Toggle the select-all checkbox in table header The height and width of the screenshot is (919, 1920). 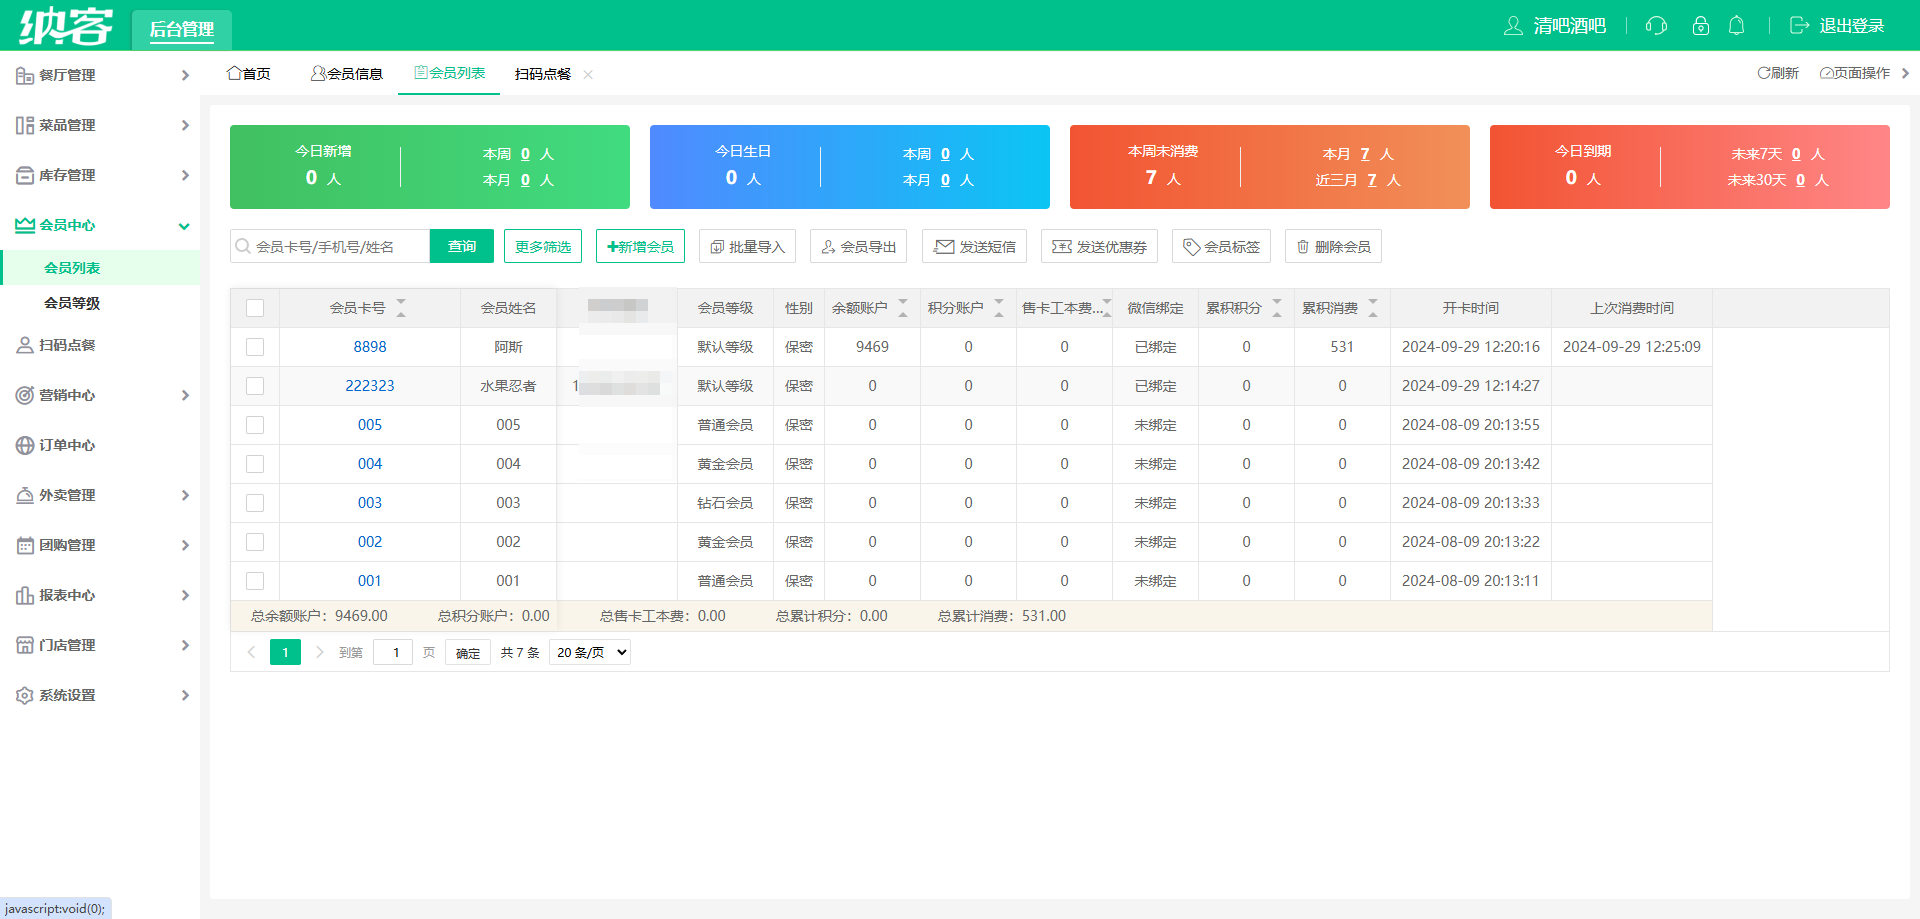(255, 308)
